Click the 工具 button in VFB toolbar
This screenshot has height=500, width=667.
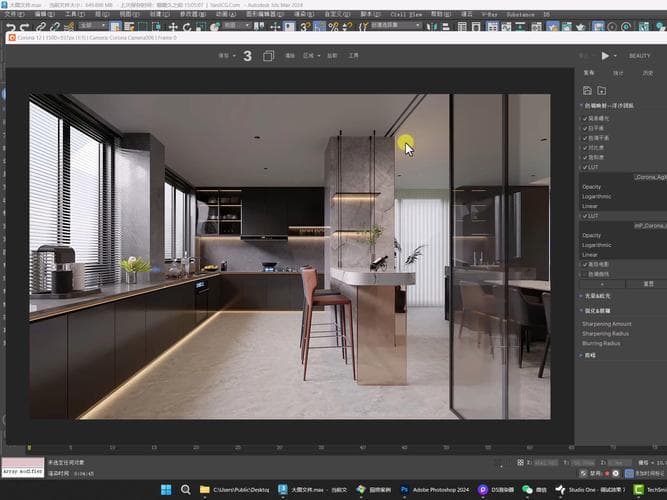[x=353, y=56]
